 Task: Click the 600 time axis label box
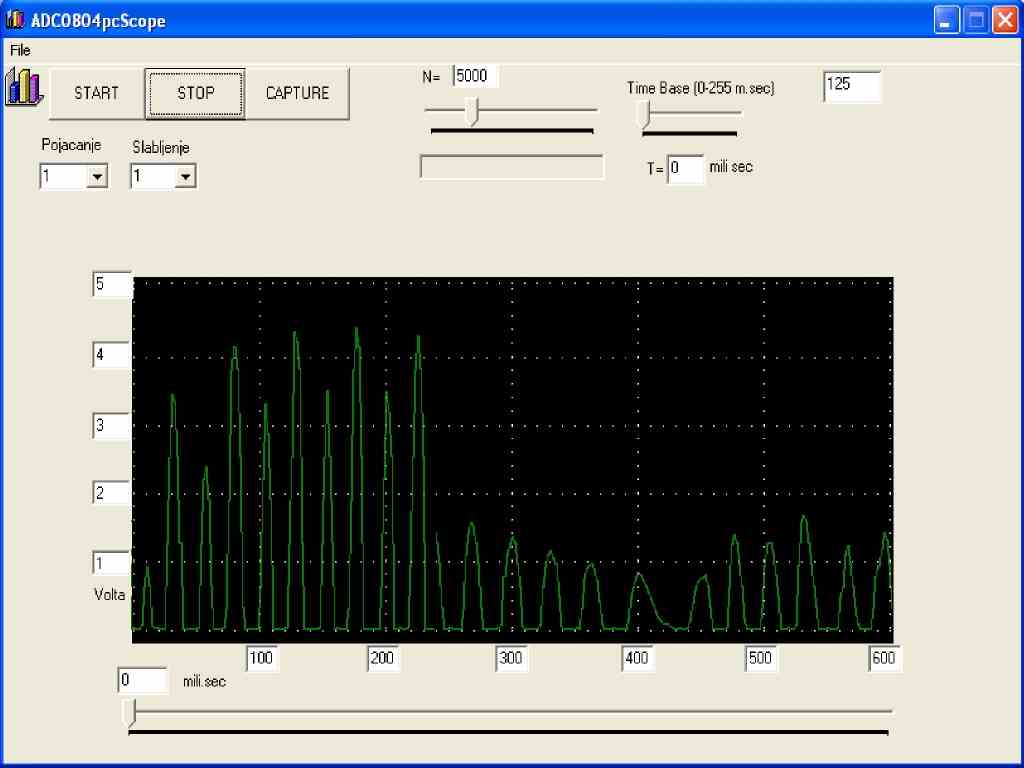[884, 658]
